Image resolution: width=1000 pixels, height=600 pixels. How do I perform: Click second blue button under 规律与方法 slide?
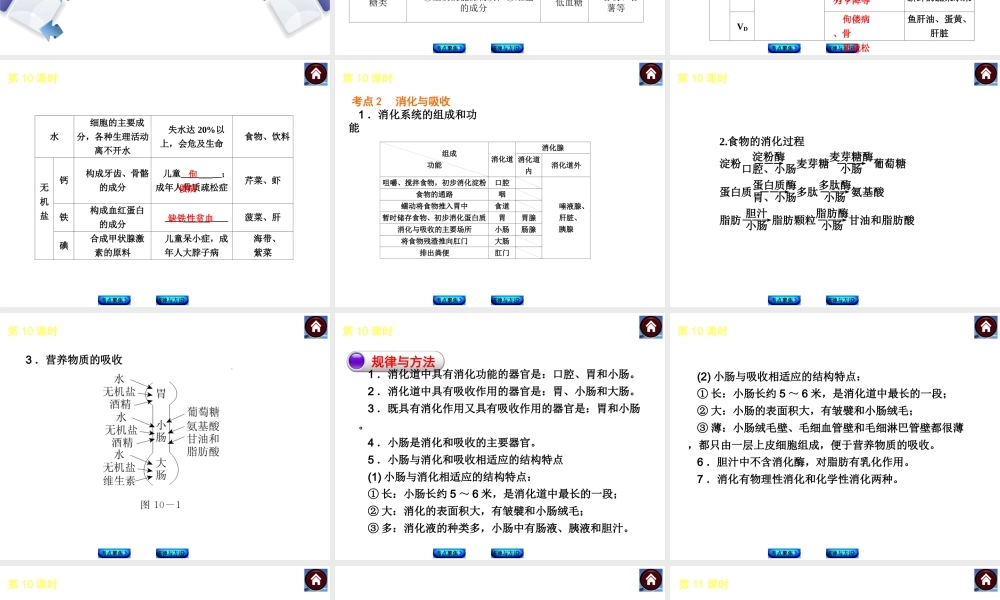[507, 553]
